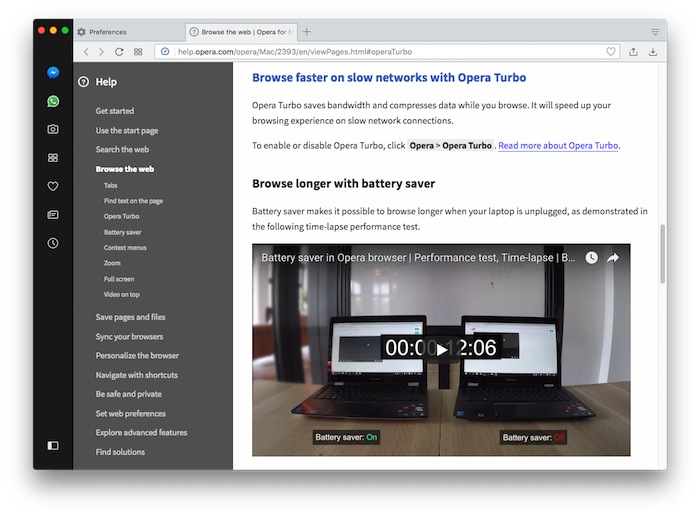
Task: Open personal news icon in sidebar
Action: [53, 215]
